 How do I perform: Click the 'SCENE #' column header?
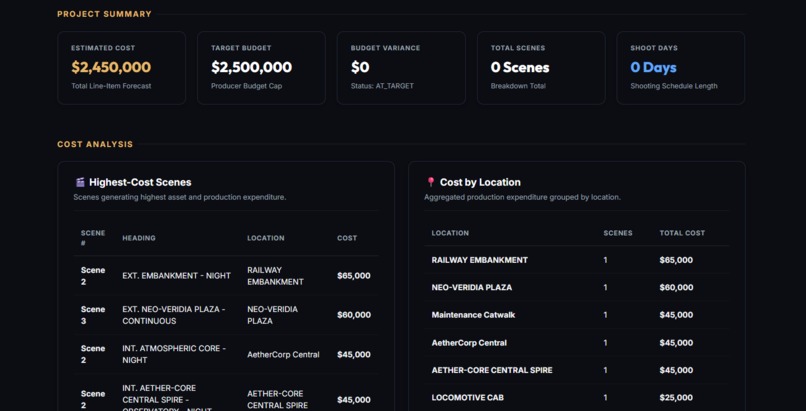(93, 238)
